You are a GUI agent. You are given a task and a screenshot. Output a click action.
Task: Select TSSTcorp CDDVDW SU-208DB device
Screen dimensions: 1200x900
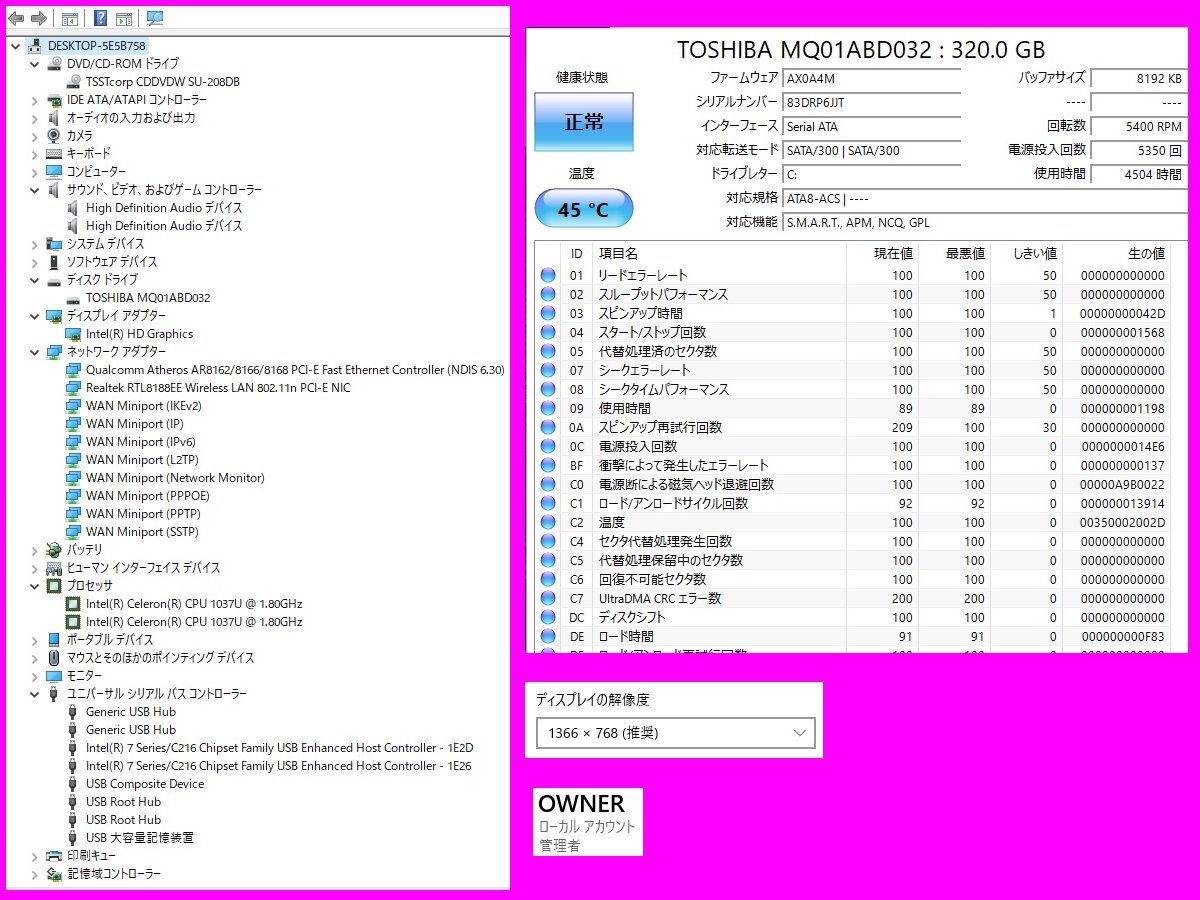162,81
